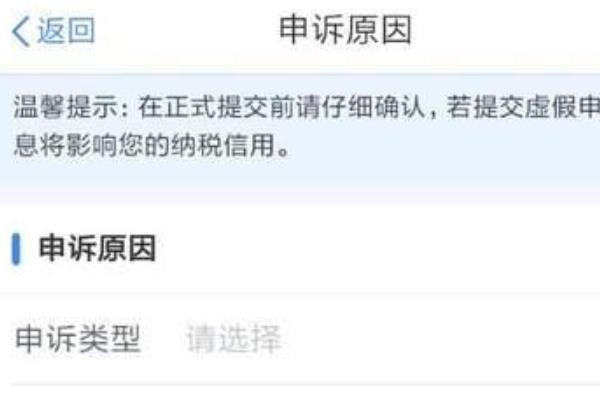This screenshot has width=600, height=400.
Task: Choose an appeal type via 请选择
Action: tap(234, 339)
